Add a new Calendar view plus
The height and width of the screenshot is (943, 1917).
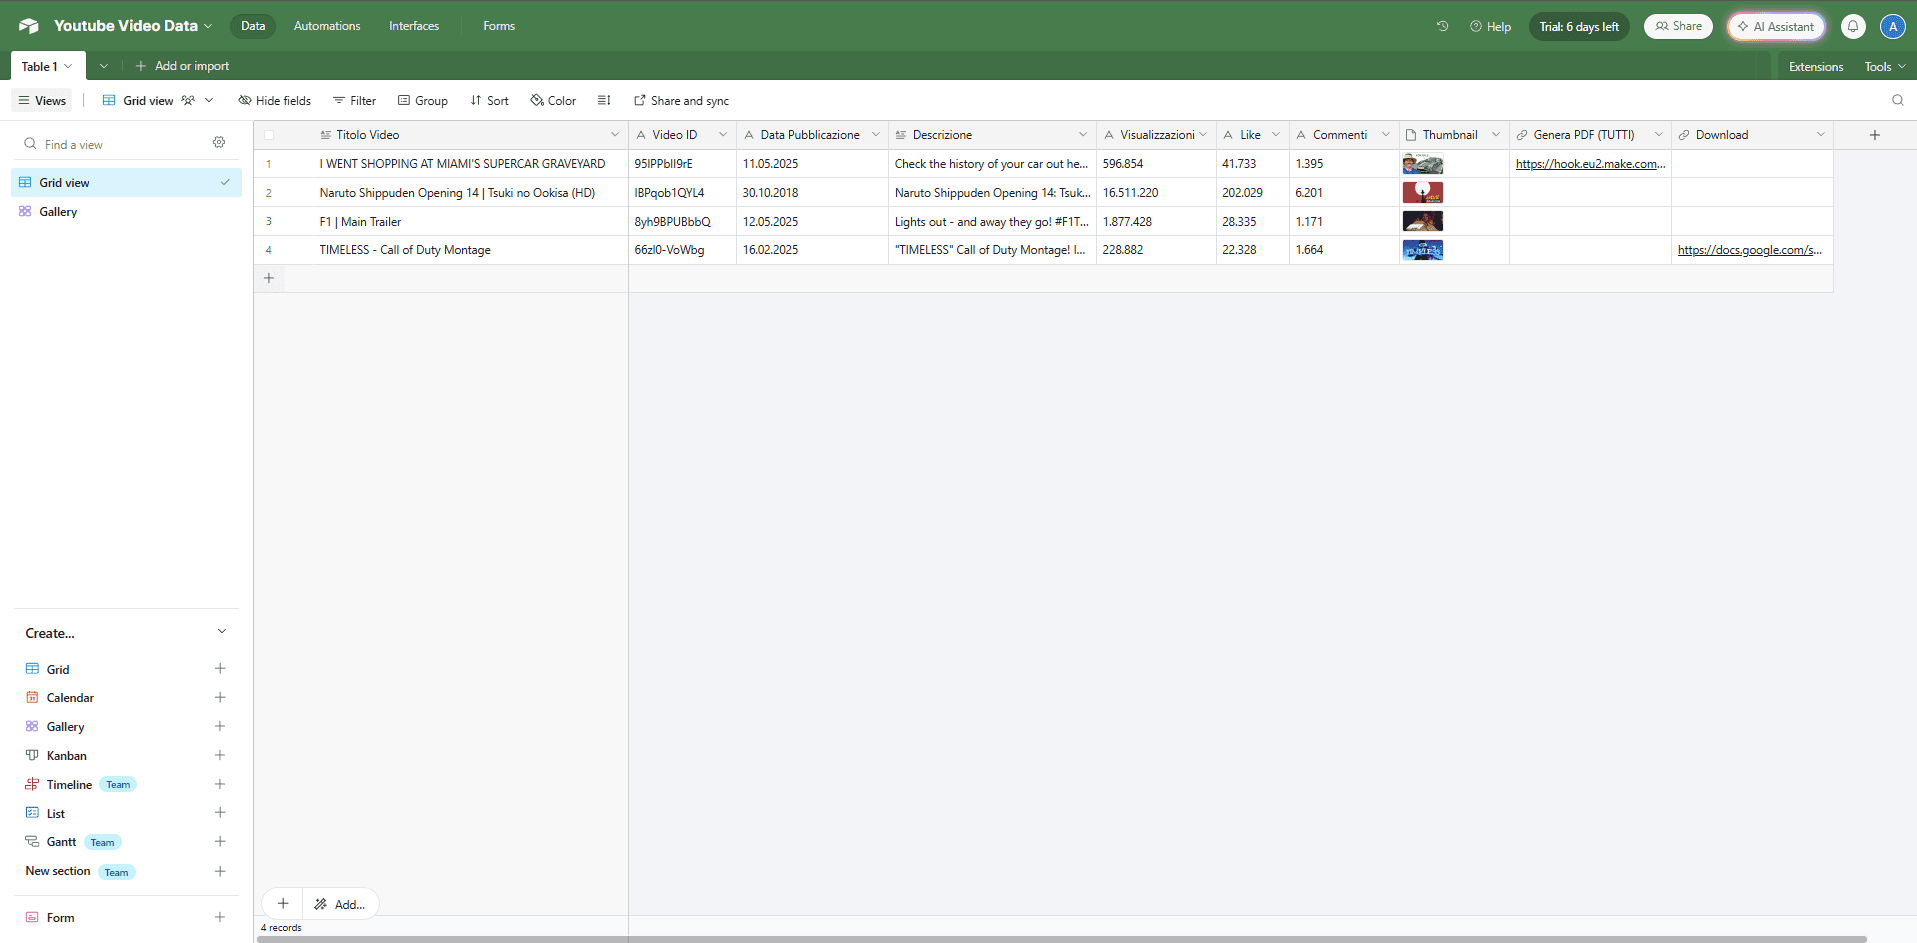pos(220,698)
